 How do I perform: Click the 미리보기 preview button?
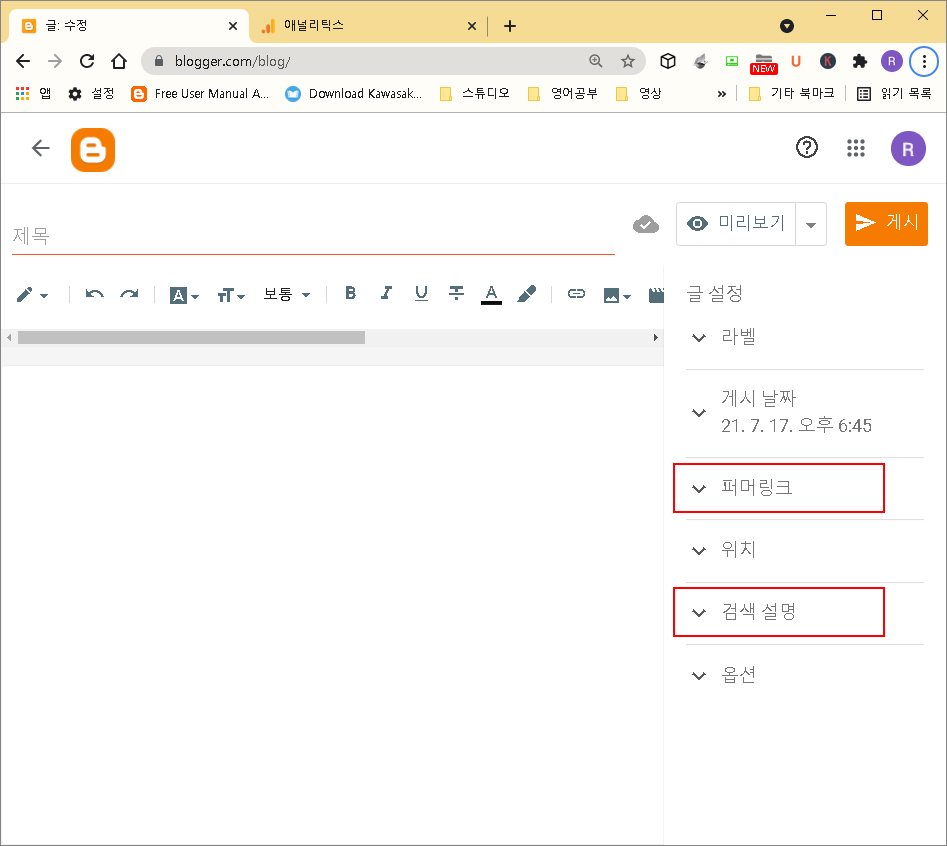(741, 224)
